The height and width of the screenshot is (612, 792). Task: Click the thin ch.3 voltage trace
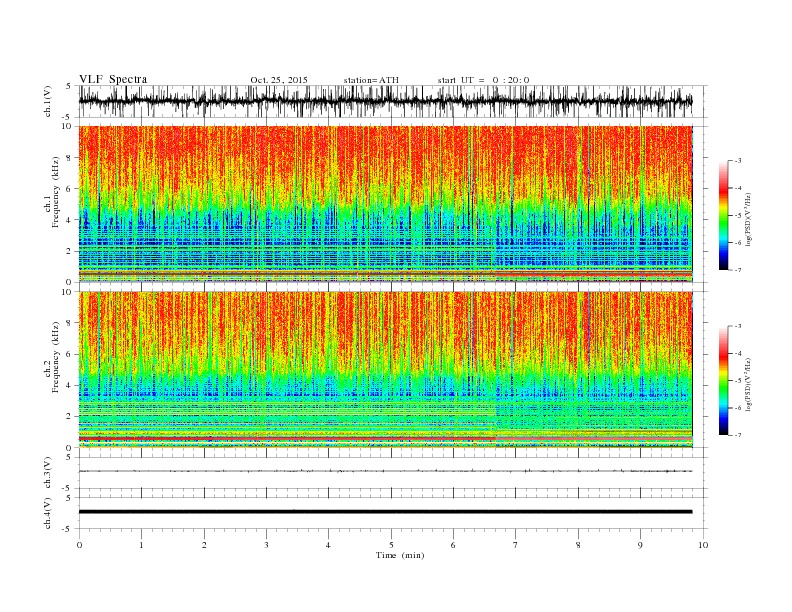[x=385, y=471]
